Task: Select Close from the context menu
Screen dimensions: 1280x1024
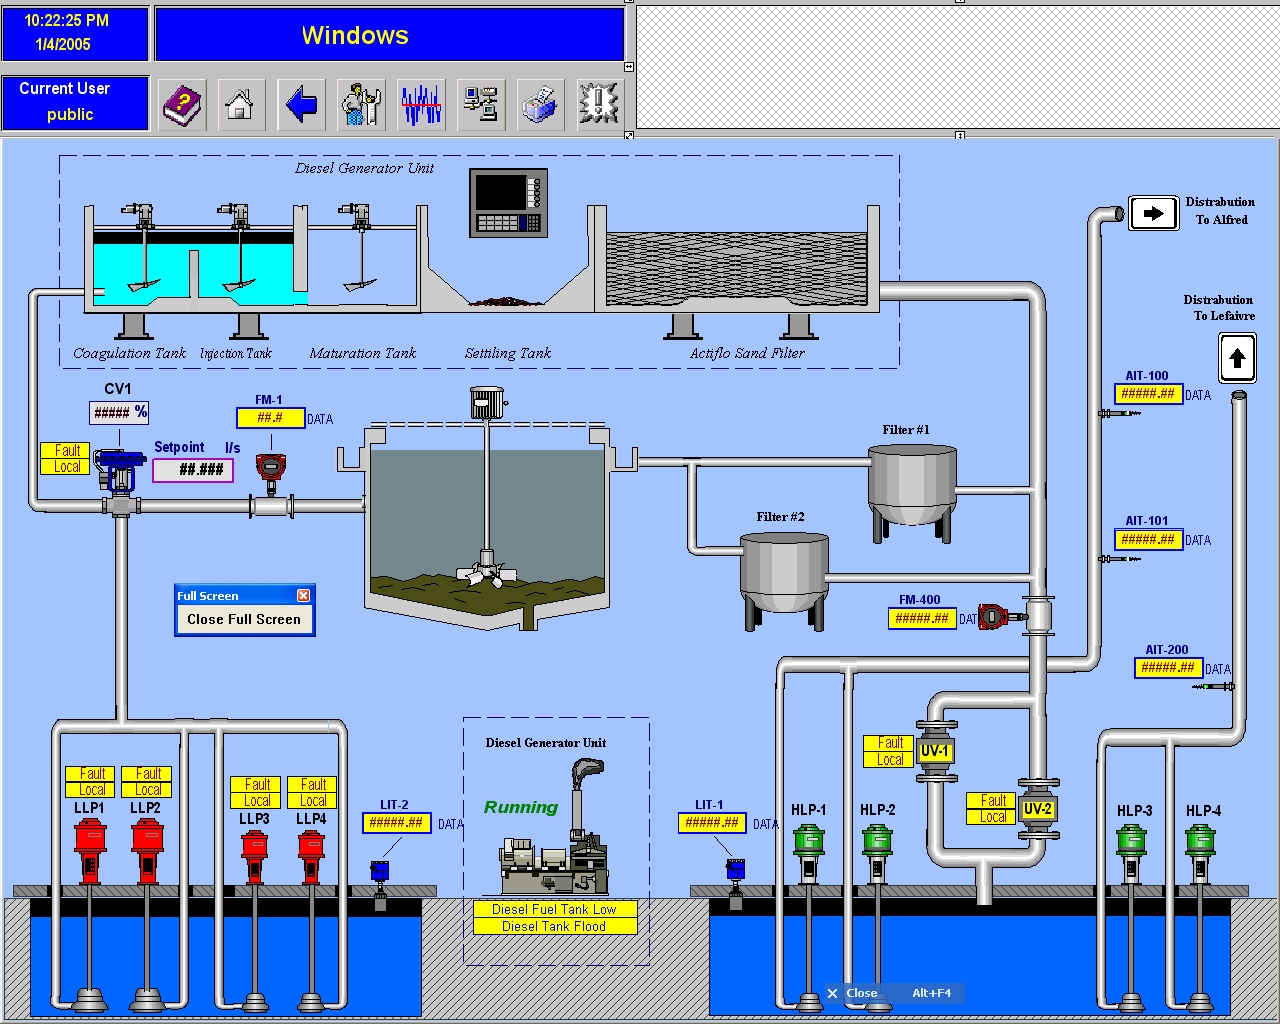Action: point(861,993)
